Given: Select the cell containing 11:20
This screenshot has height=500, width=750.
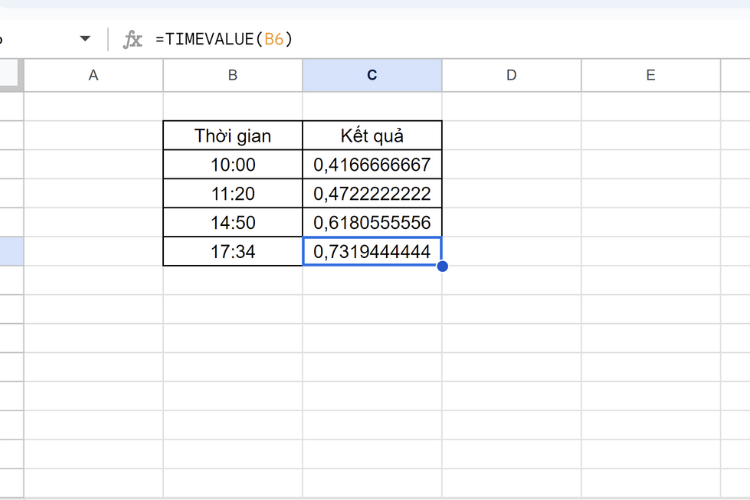Looking at the screenshot, I should [232, 193].
